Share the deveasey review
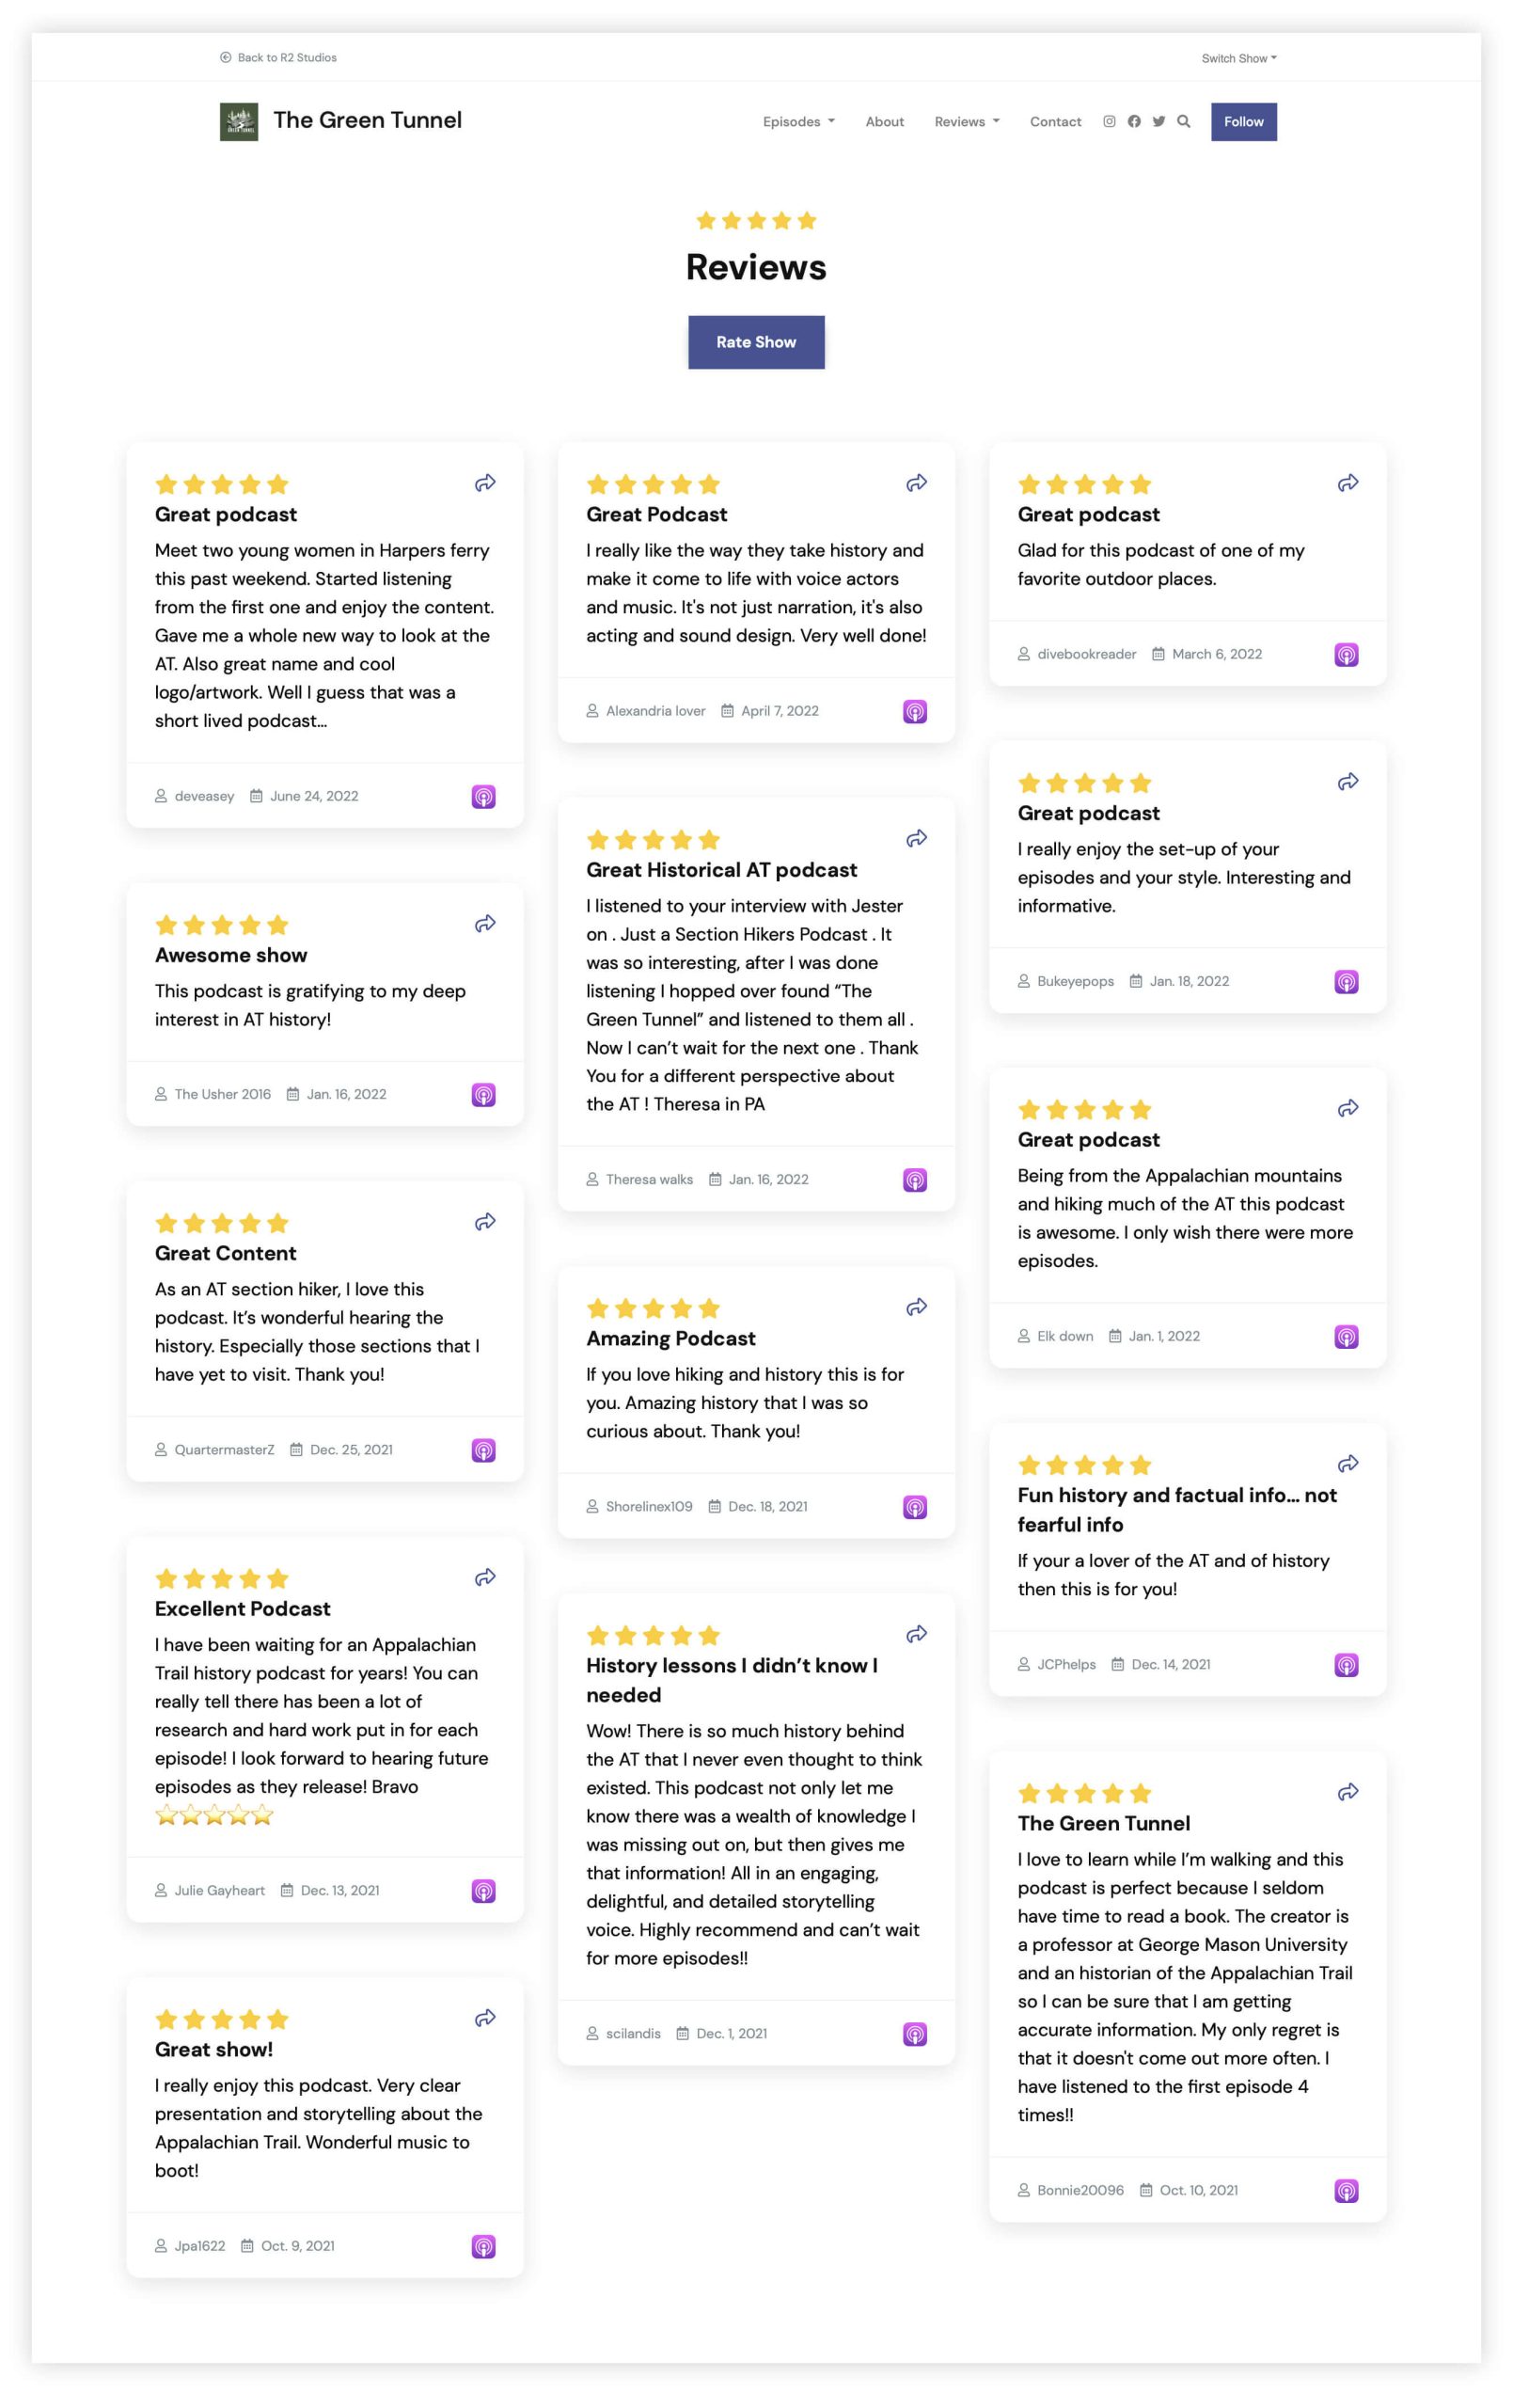Viewport: 1513px width, 2408px height. click(x=485, y=484)
